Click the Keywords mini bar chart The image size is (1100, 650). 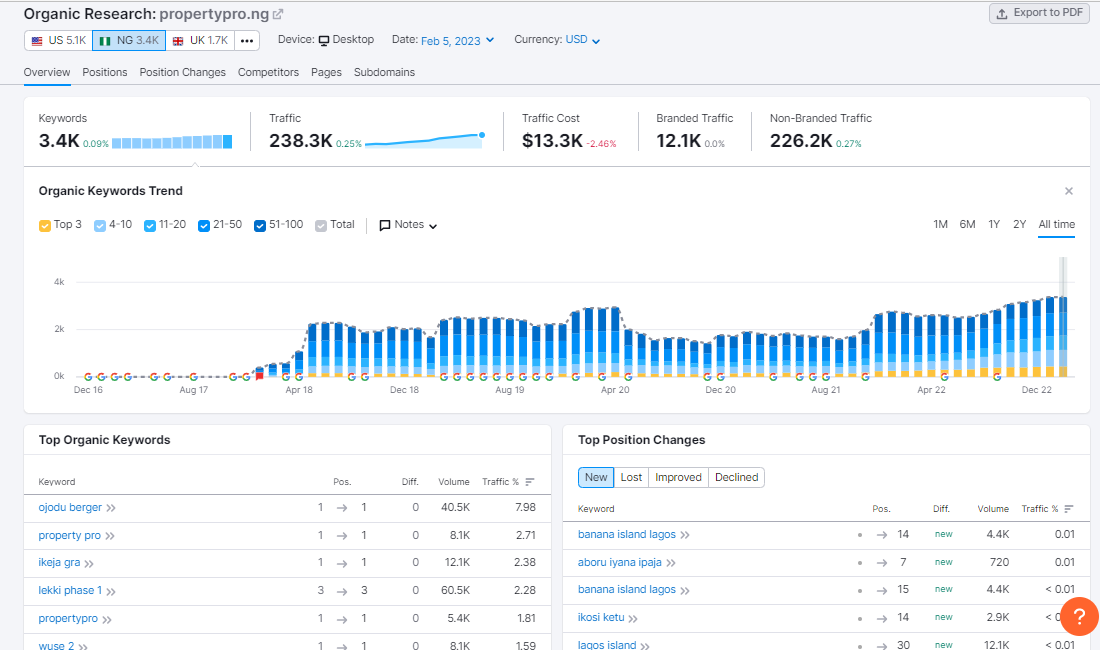[172, 142]
